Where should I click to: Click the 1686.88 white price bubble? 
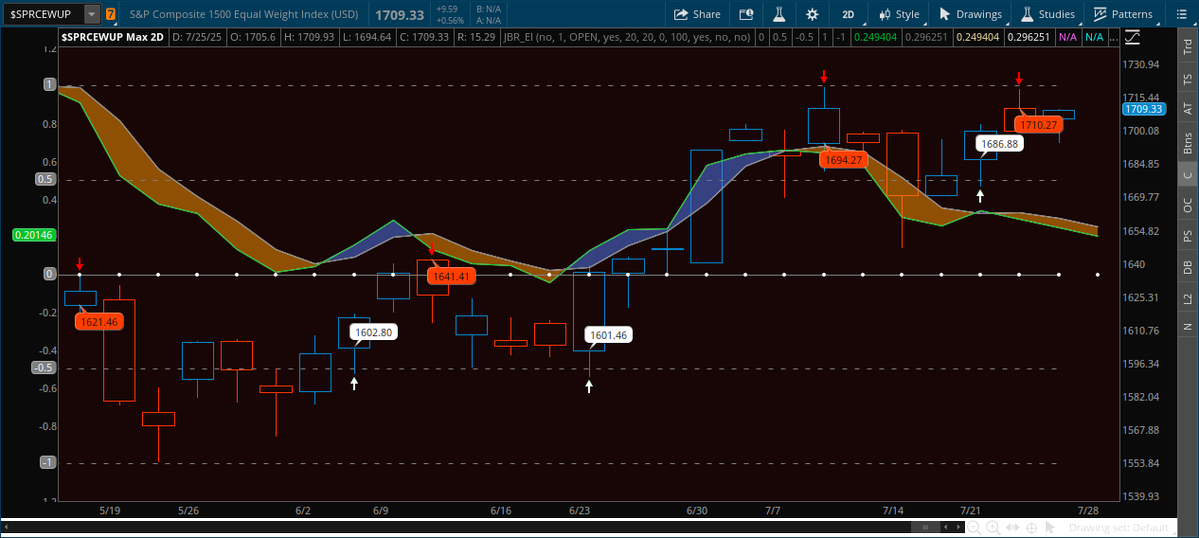click(1000, 143)
